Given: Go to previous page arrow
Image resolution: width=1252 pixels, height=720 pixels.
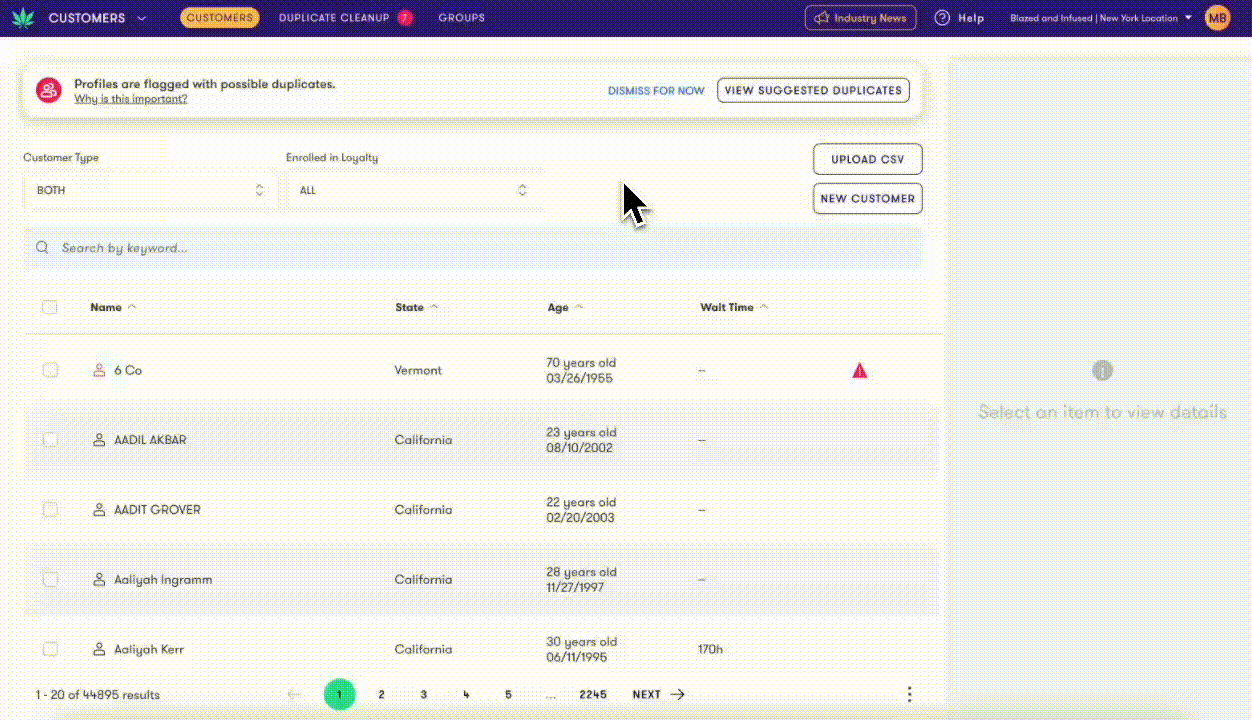Looking at the screenshot, I should click(x=294, y=694).
